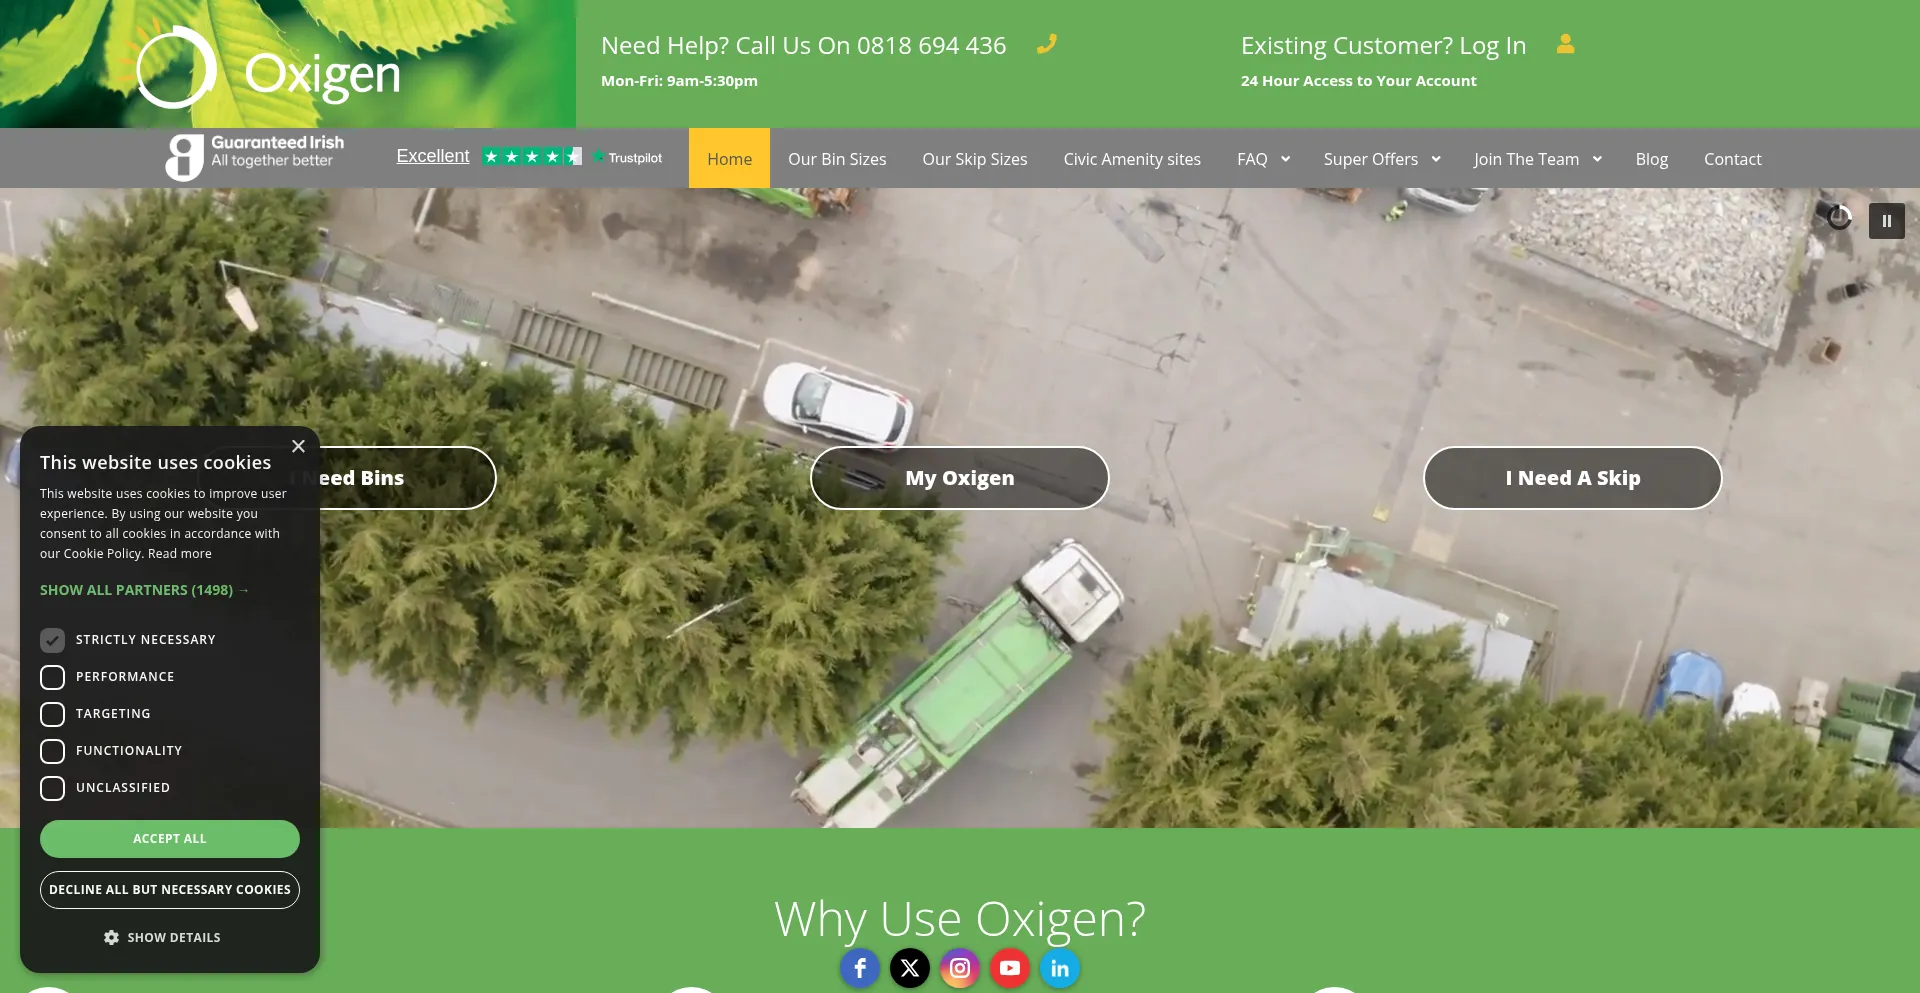
Task: Tick the Targeting cookies checkbox
Action: click(x=53, y=714)
